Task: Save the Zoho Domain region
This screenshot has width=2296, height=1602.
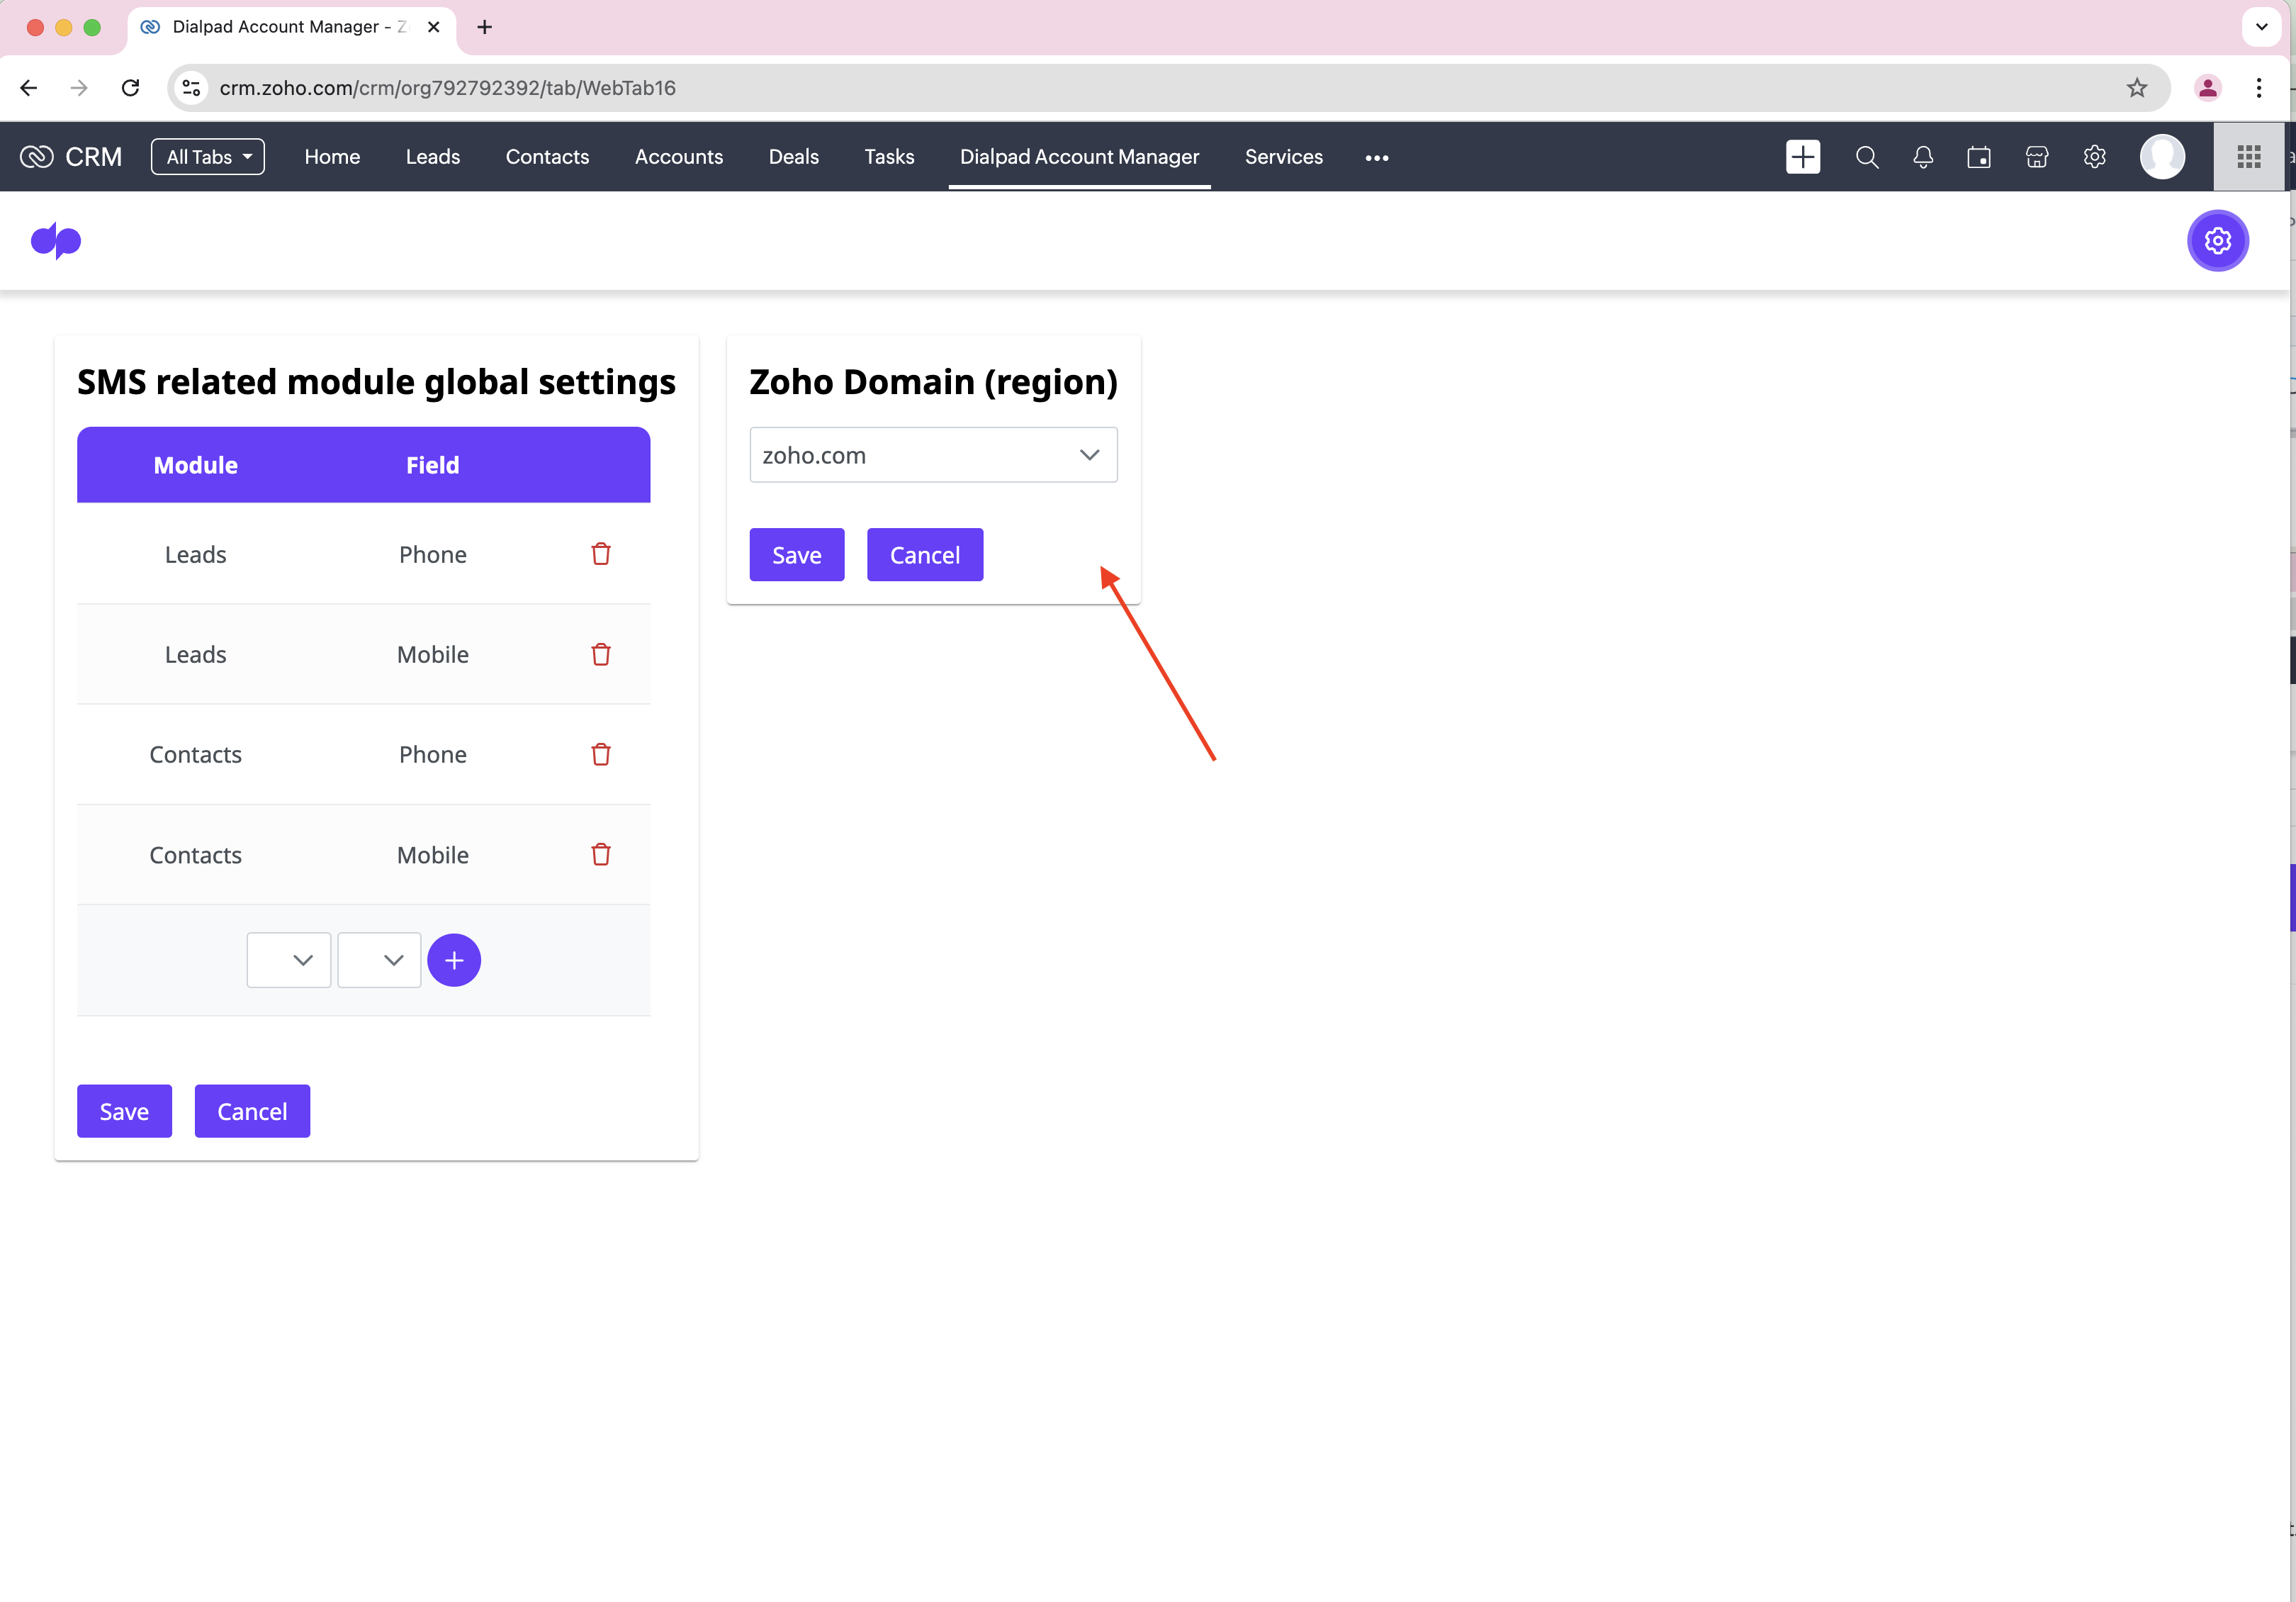Action: click(797, 555)
